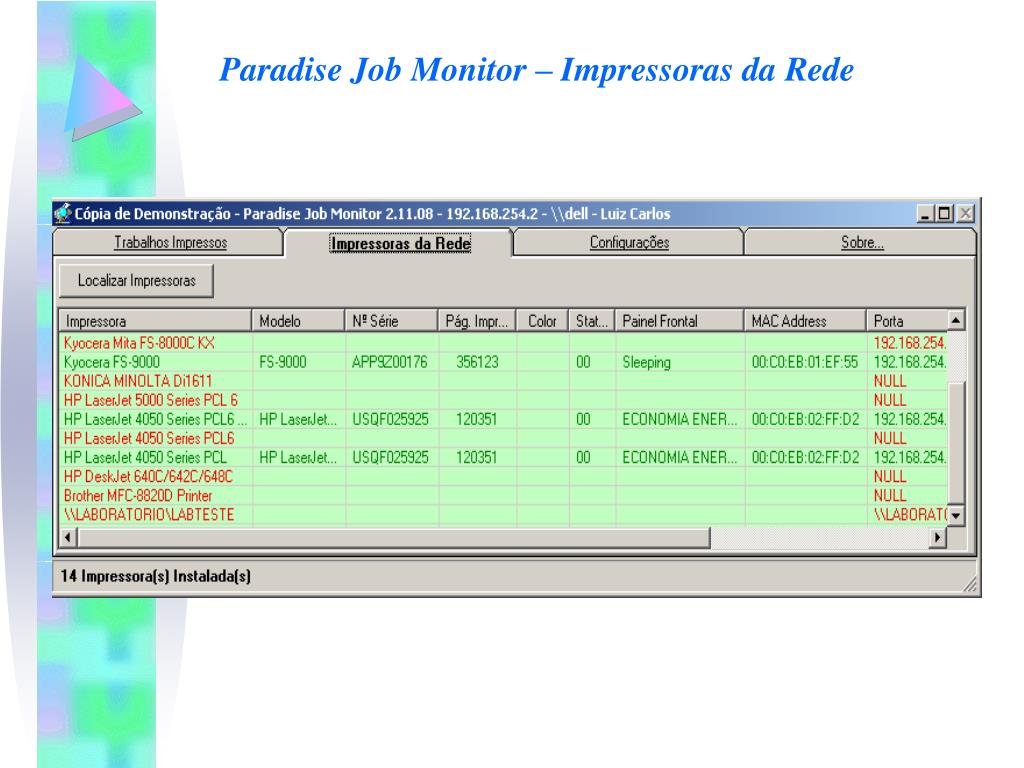The image size is (1024, 768).
Task: Click the Paradise Job Monitor title bar icon
Action: pos(63,214)
